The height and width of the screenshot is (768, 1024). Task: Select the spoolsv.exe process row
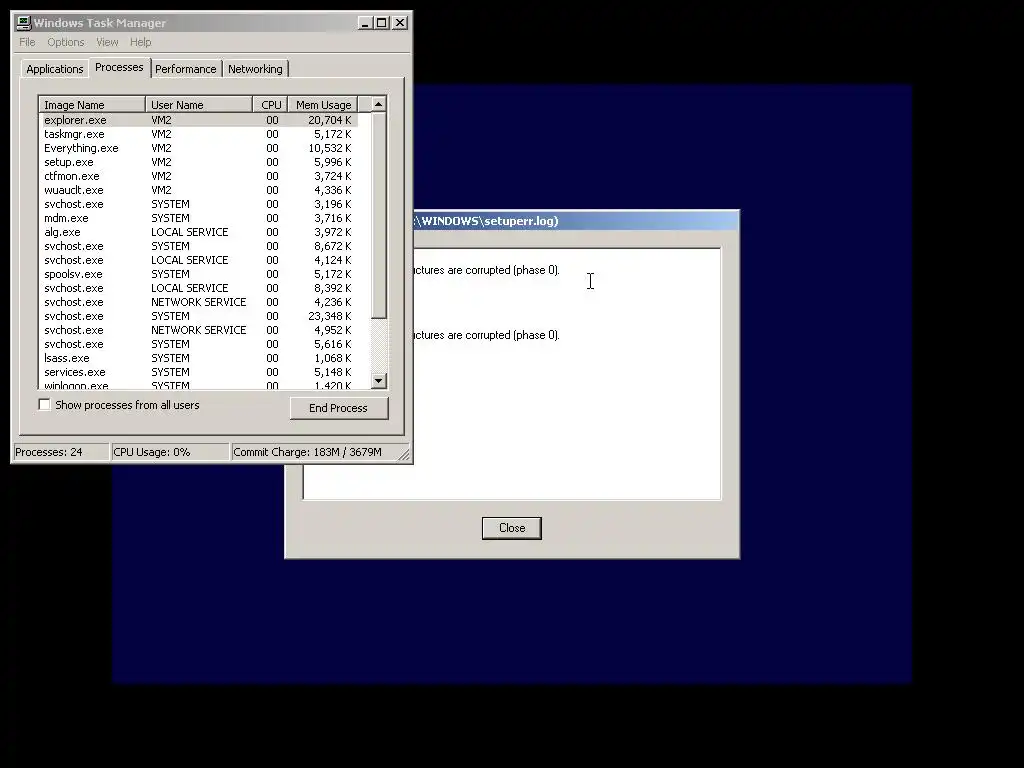pyautogui.click(x=199, y=274)
